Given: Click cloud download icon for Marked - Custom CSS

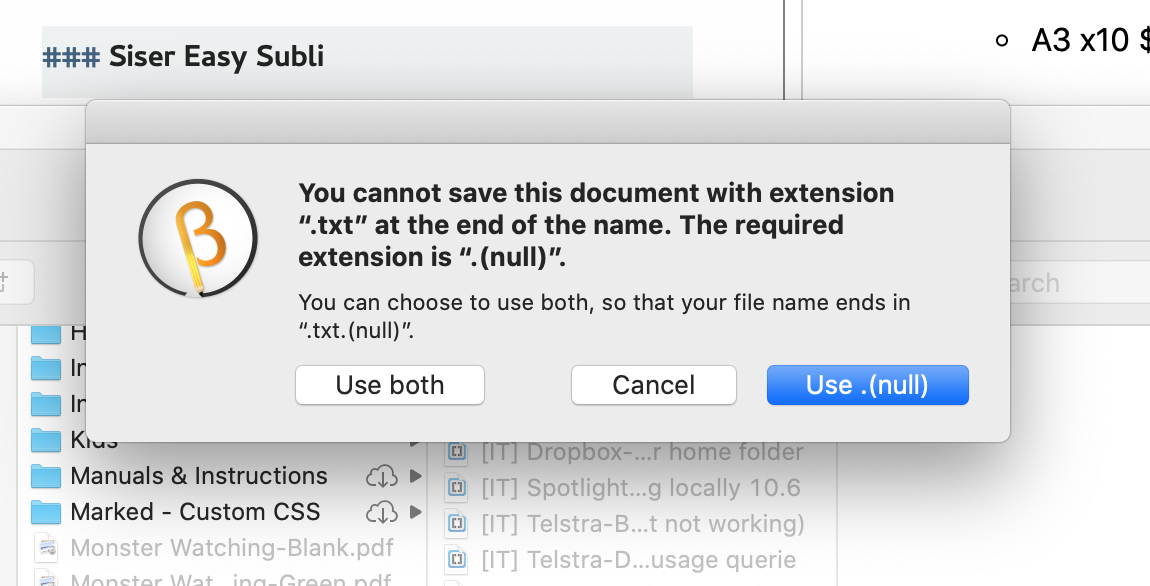Looking at the screenshot, I should tap(381, 512).
